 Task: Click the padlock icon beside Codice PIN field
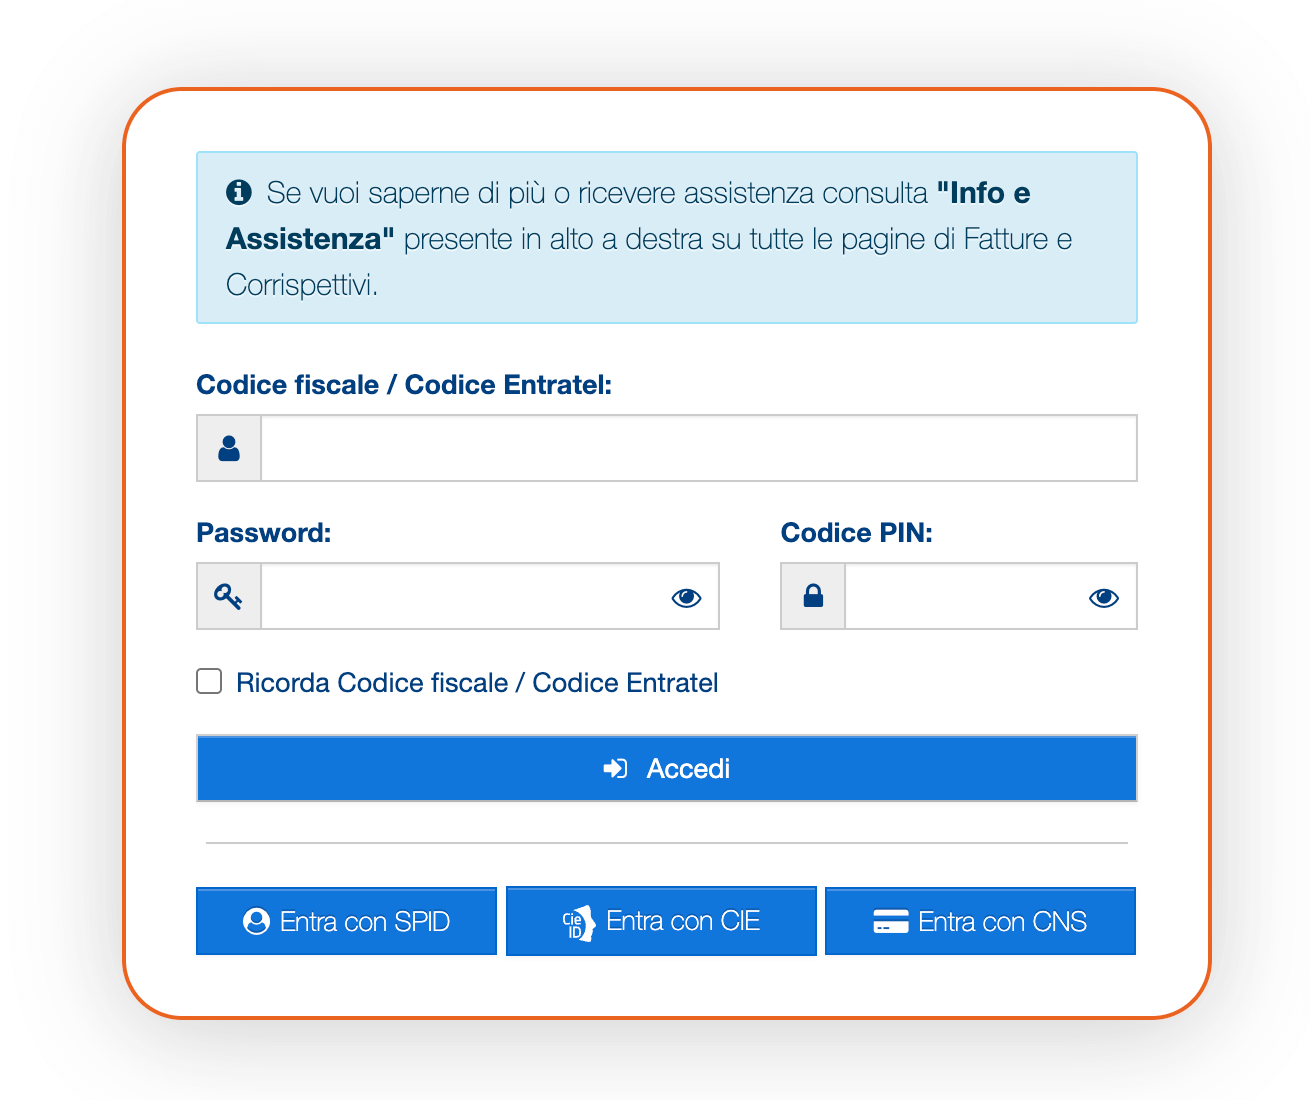tap(812, 596)
